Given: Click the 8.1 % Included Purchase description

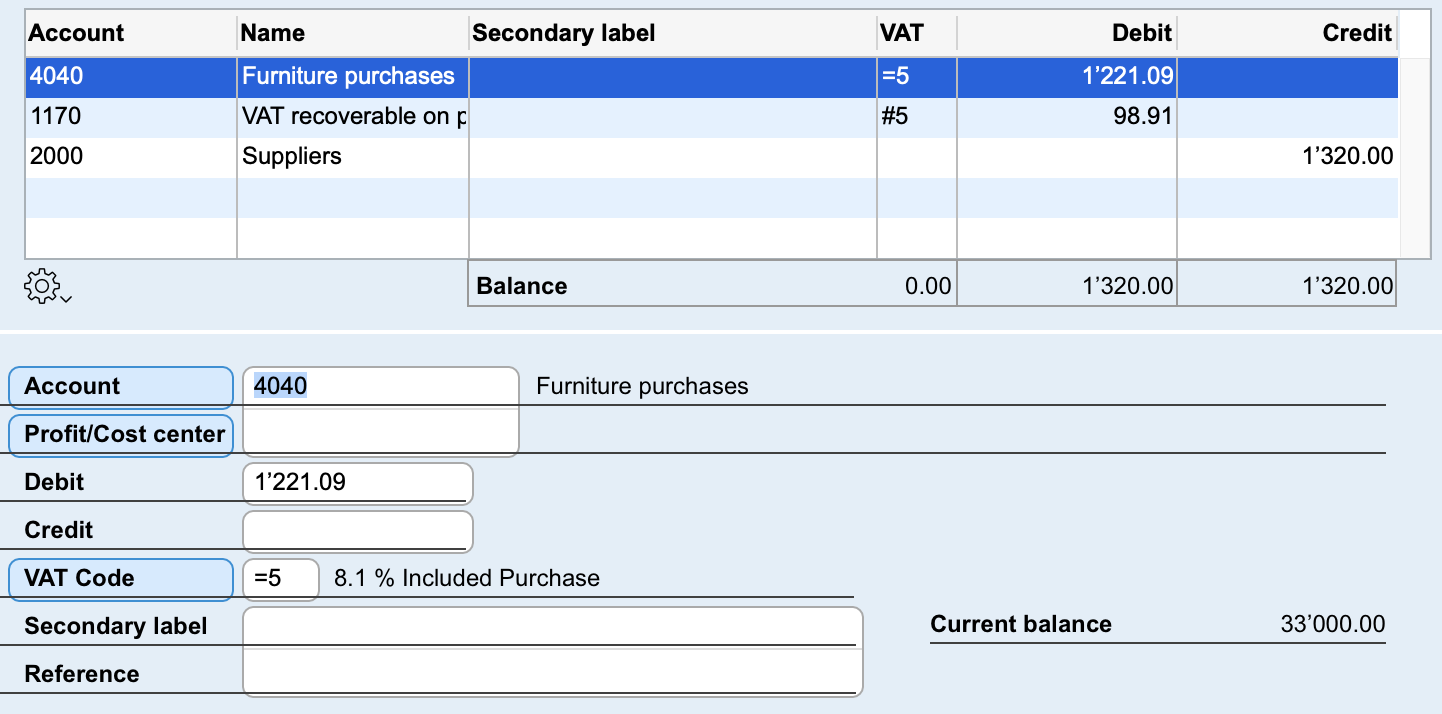Looking at the screenshot, I should [467, 579].
